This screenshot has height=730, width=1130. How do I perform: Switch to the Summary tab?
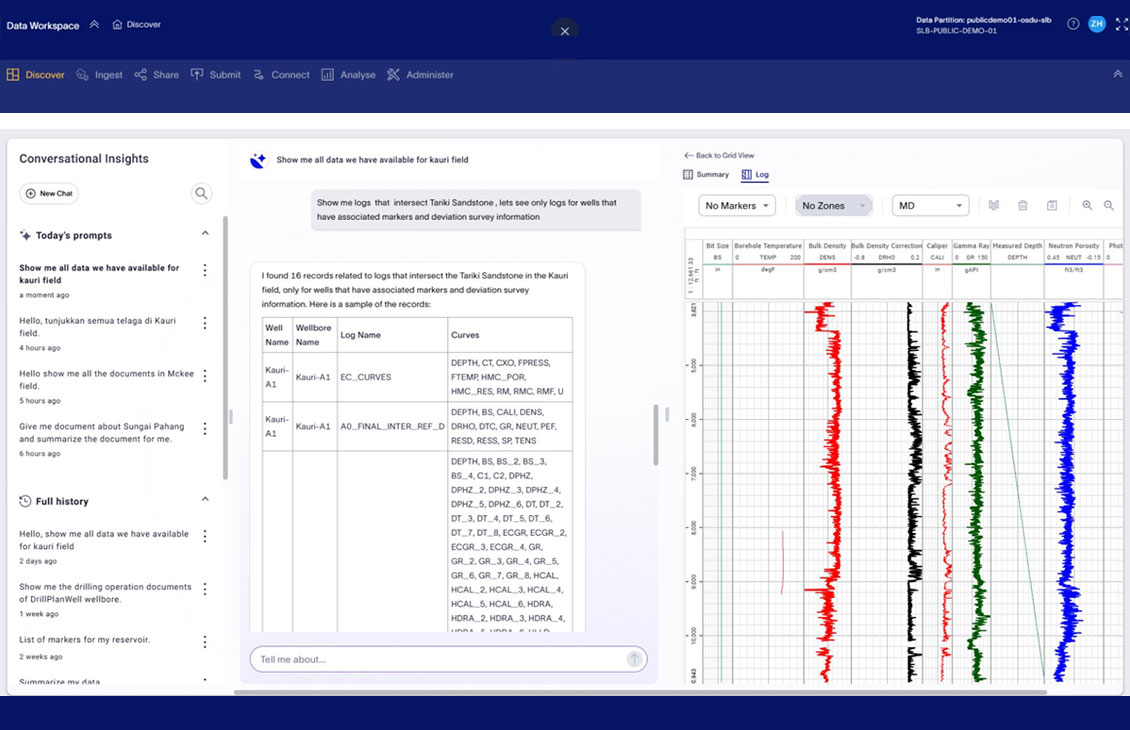pyautogui.click(x=706, y=174)
